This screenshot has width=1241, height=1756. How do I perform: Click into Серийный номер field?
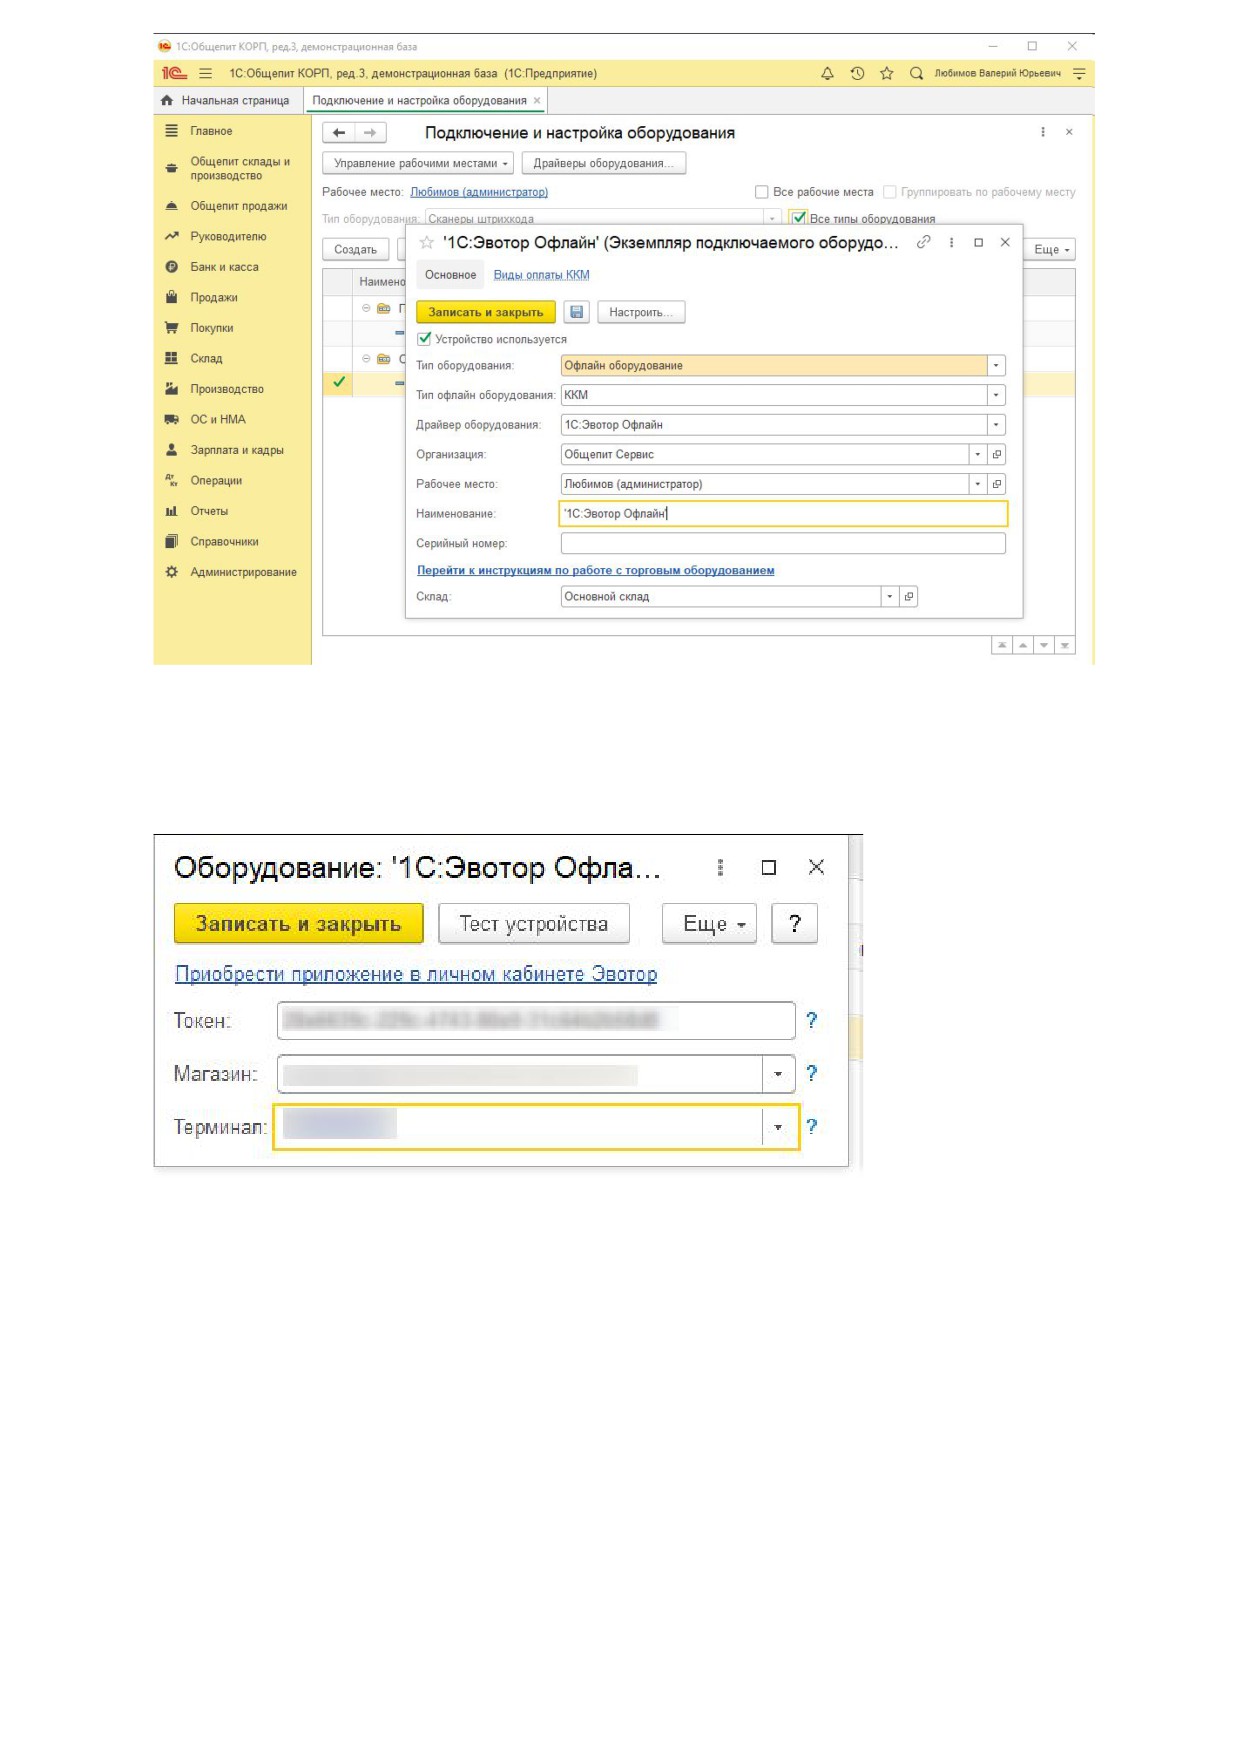coord(783,543)
